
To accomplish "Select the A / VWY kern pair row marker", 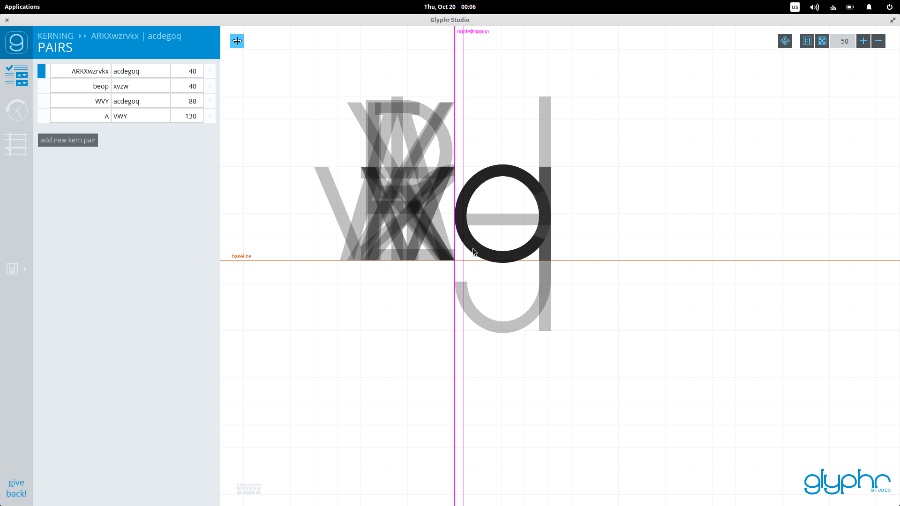I will pos(42,116).
